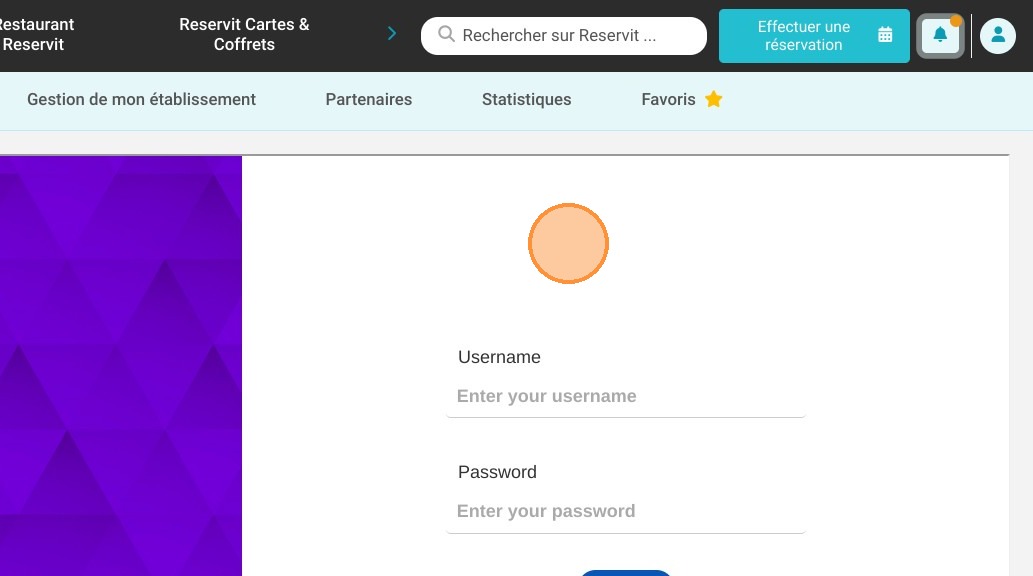The image size is (1033, 576).
Task: Open the Gestion de mon établissement menu
Action: pos(141,100)
